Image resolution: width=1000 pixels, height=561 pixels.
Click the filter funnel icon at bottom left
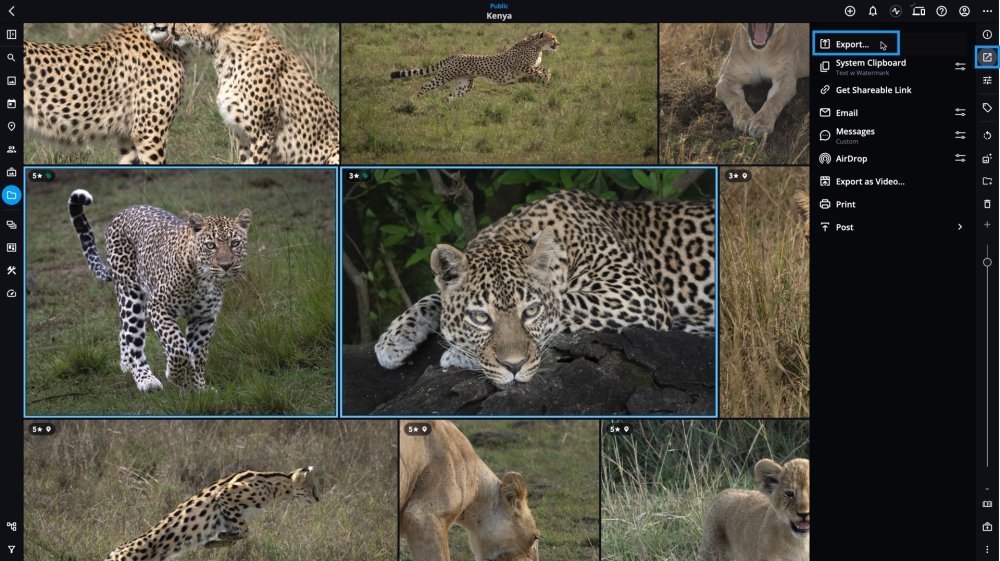click(11, 549)
